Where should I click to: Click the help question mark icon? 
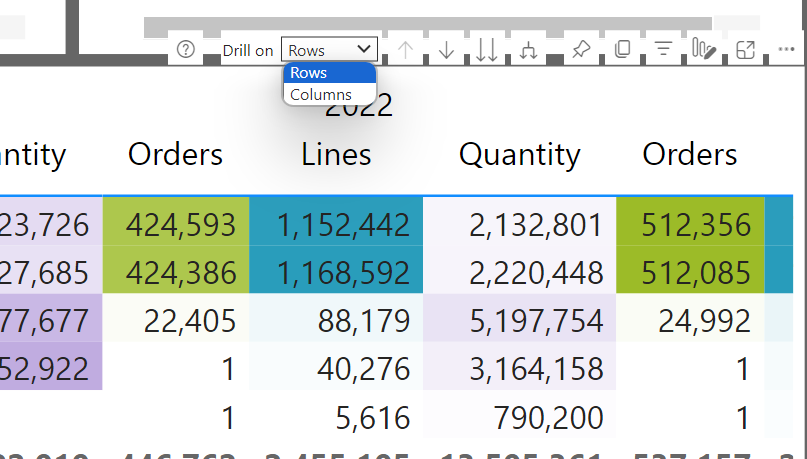coord(185,49)
